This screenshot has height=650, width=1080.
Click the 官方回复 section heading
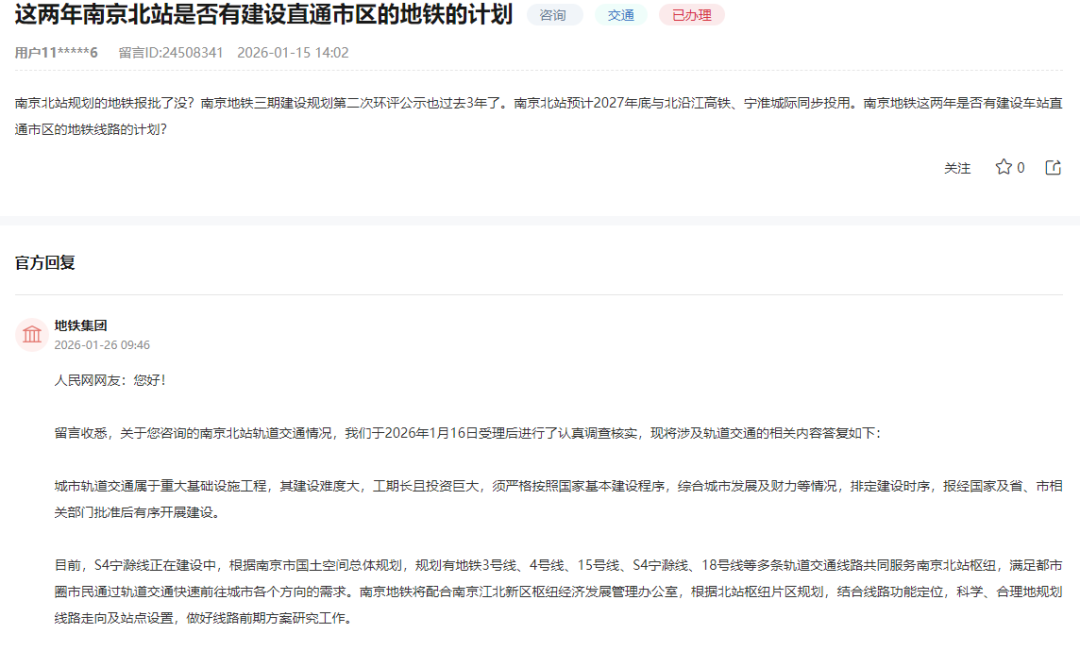(45, 262)
